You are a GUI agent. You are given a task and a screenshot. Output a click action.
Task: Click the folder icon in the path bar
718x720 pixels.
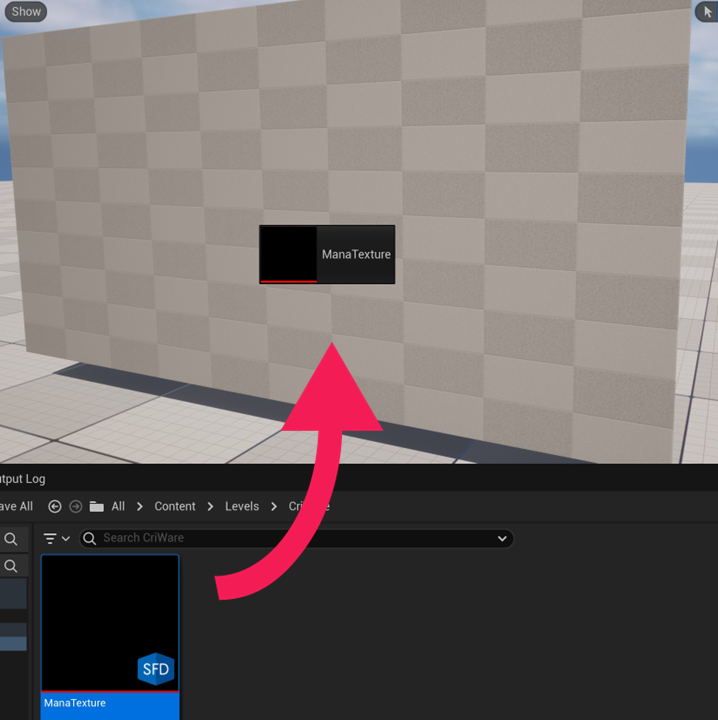click(x=97, y=507)
